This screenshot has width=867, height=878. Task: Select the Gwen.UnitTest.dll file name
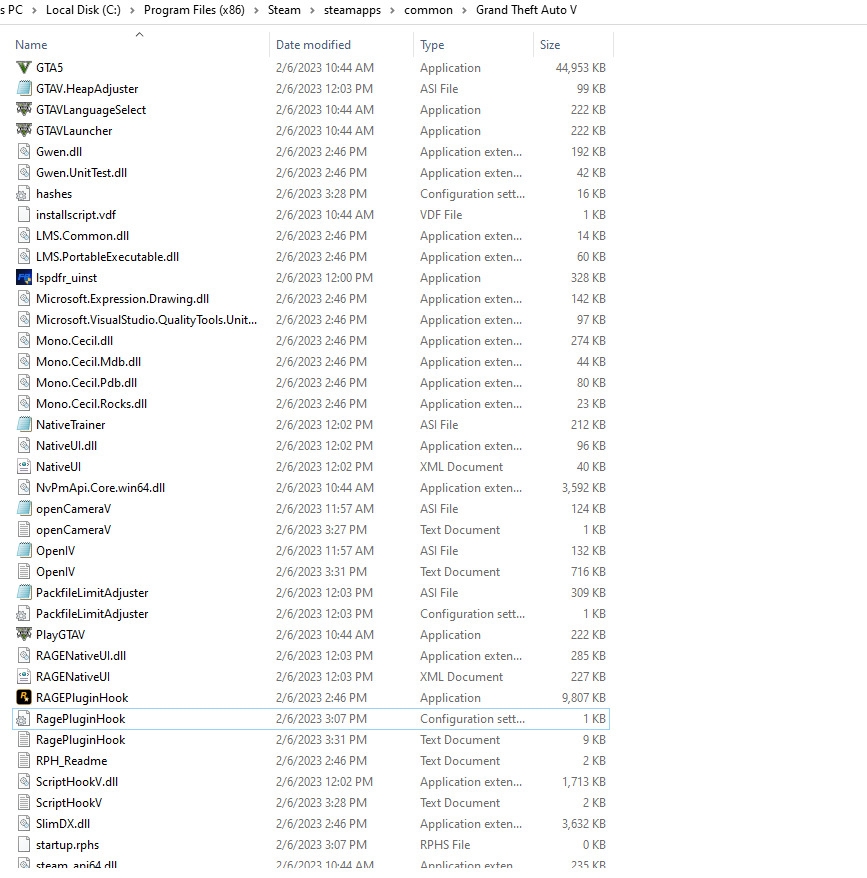tap(81, 173)
